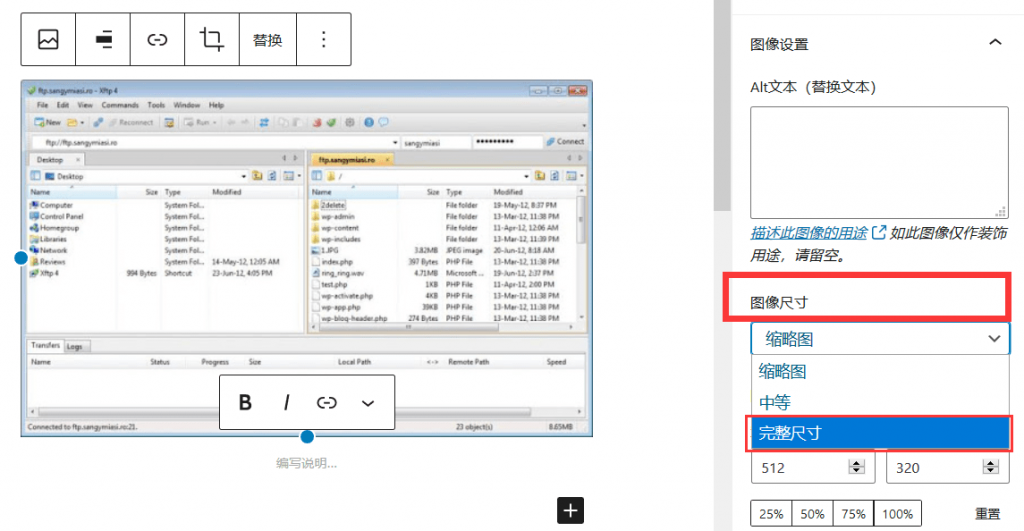Open the image alignment tool
The image size is (1024, 531).
103,40
